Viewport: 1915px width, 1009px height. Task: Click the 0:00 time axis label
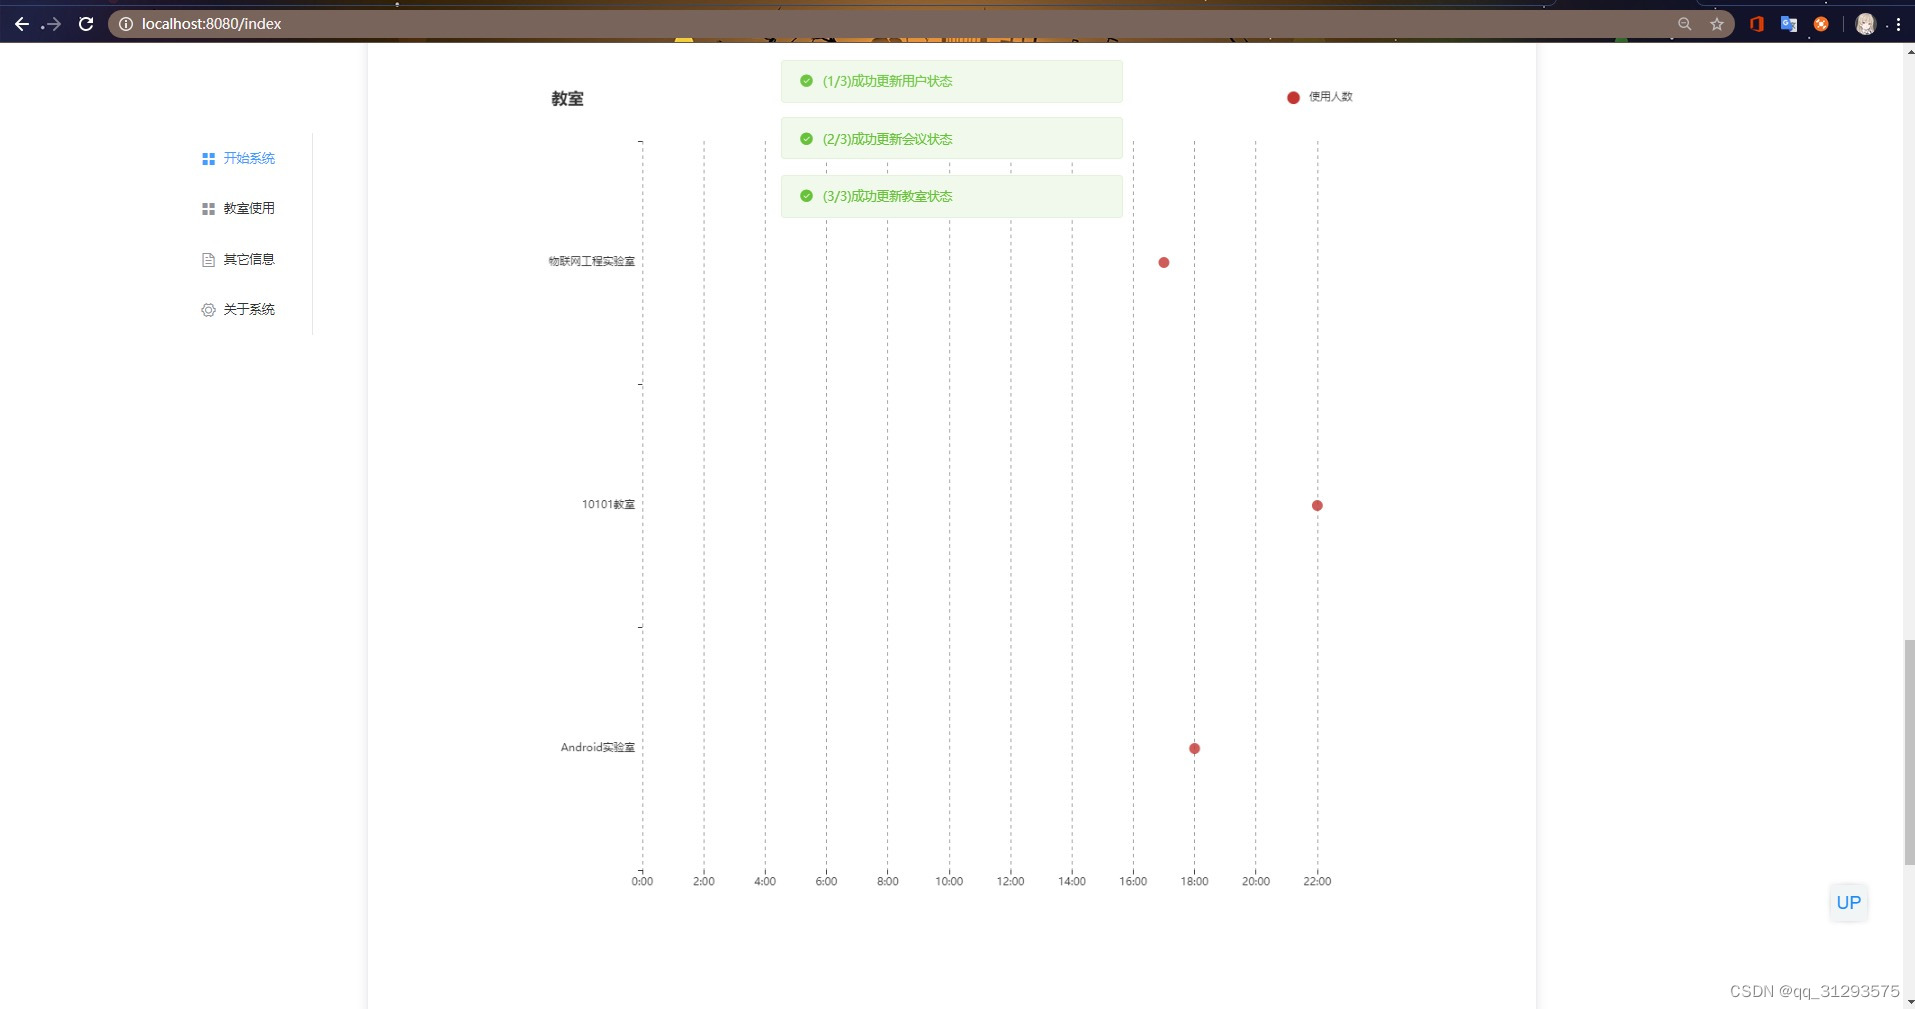[642, 881]
